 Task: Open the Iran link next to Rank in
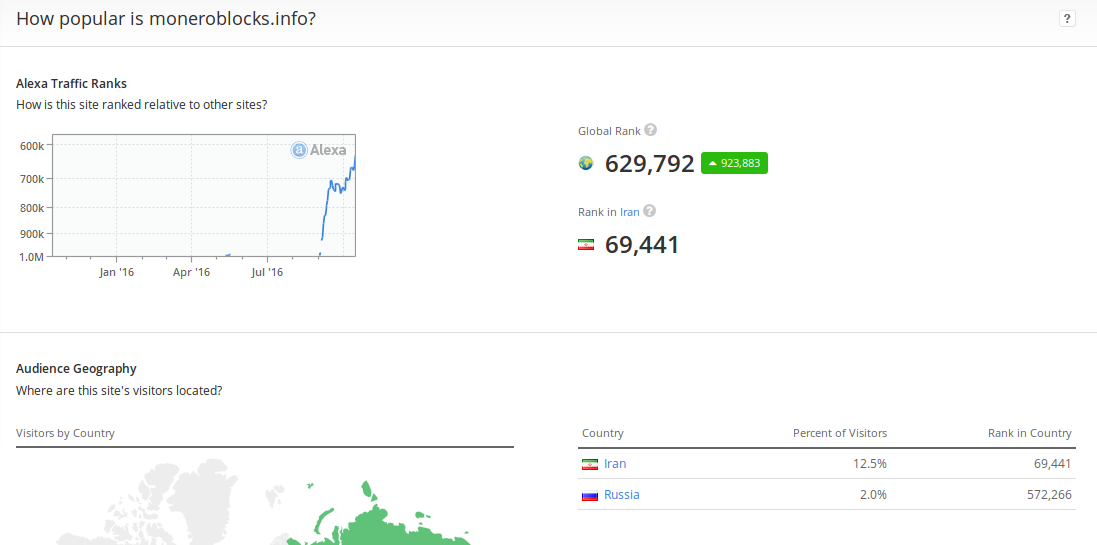tap(630, 211)
